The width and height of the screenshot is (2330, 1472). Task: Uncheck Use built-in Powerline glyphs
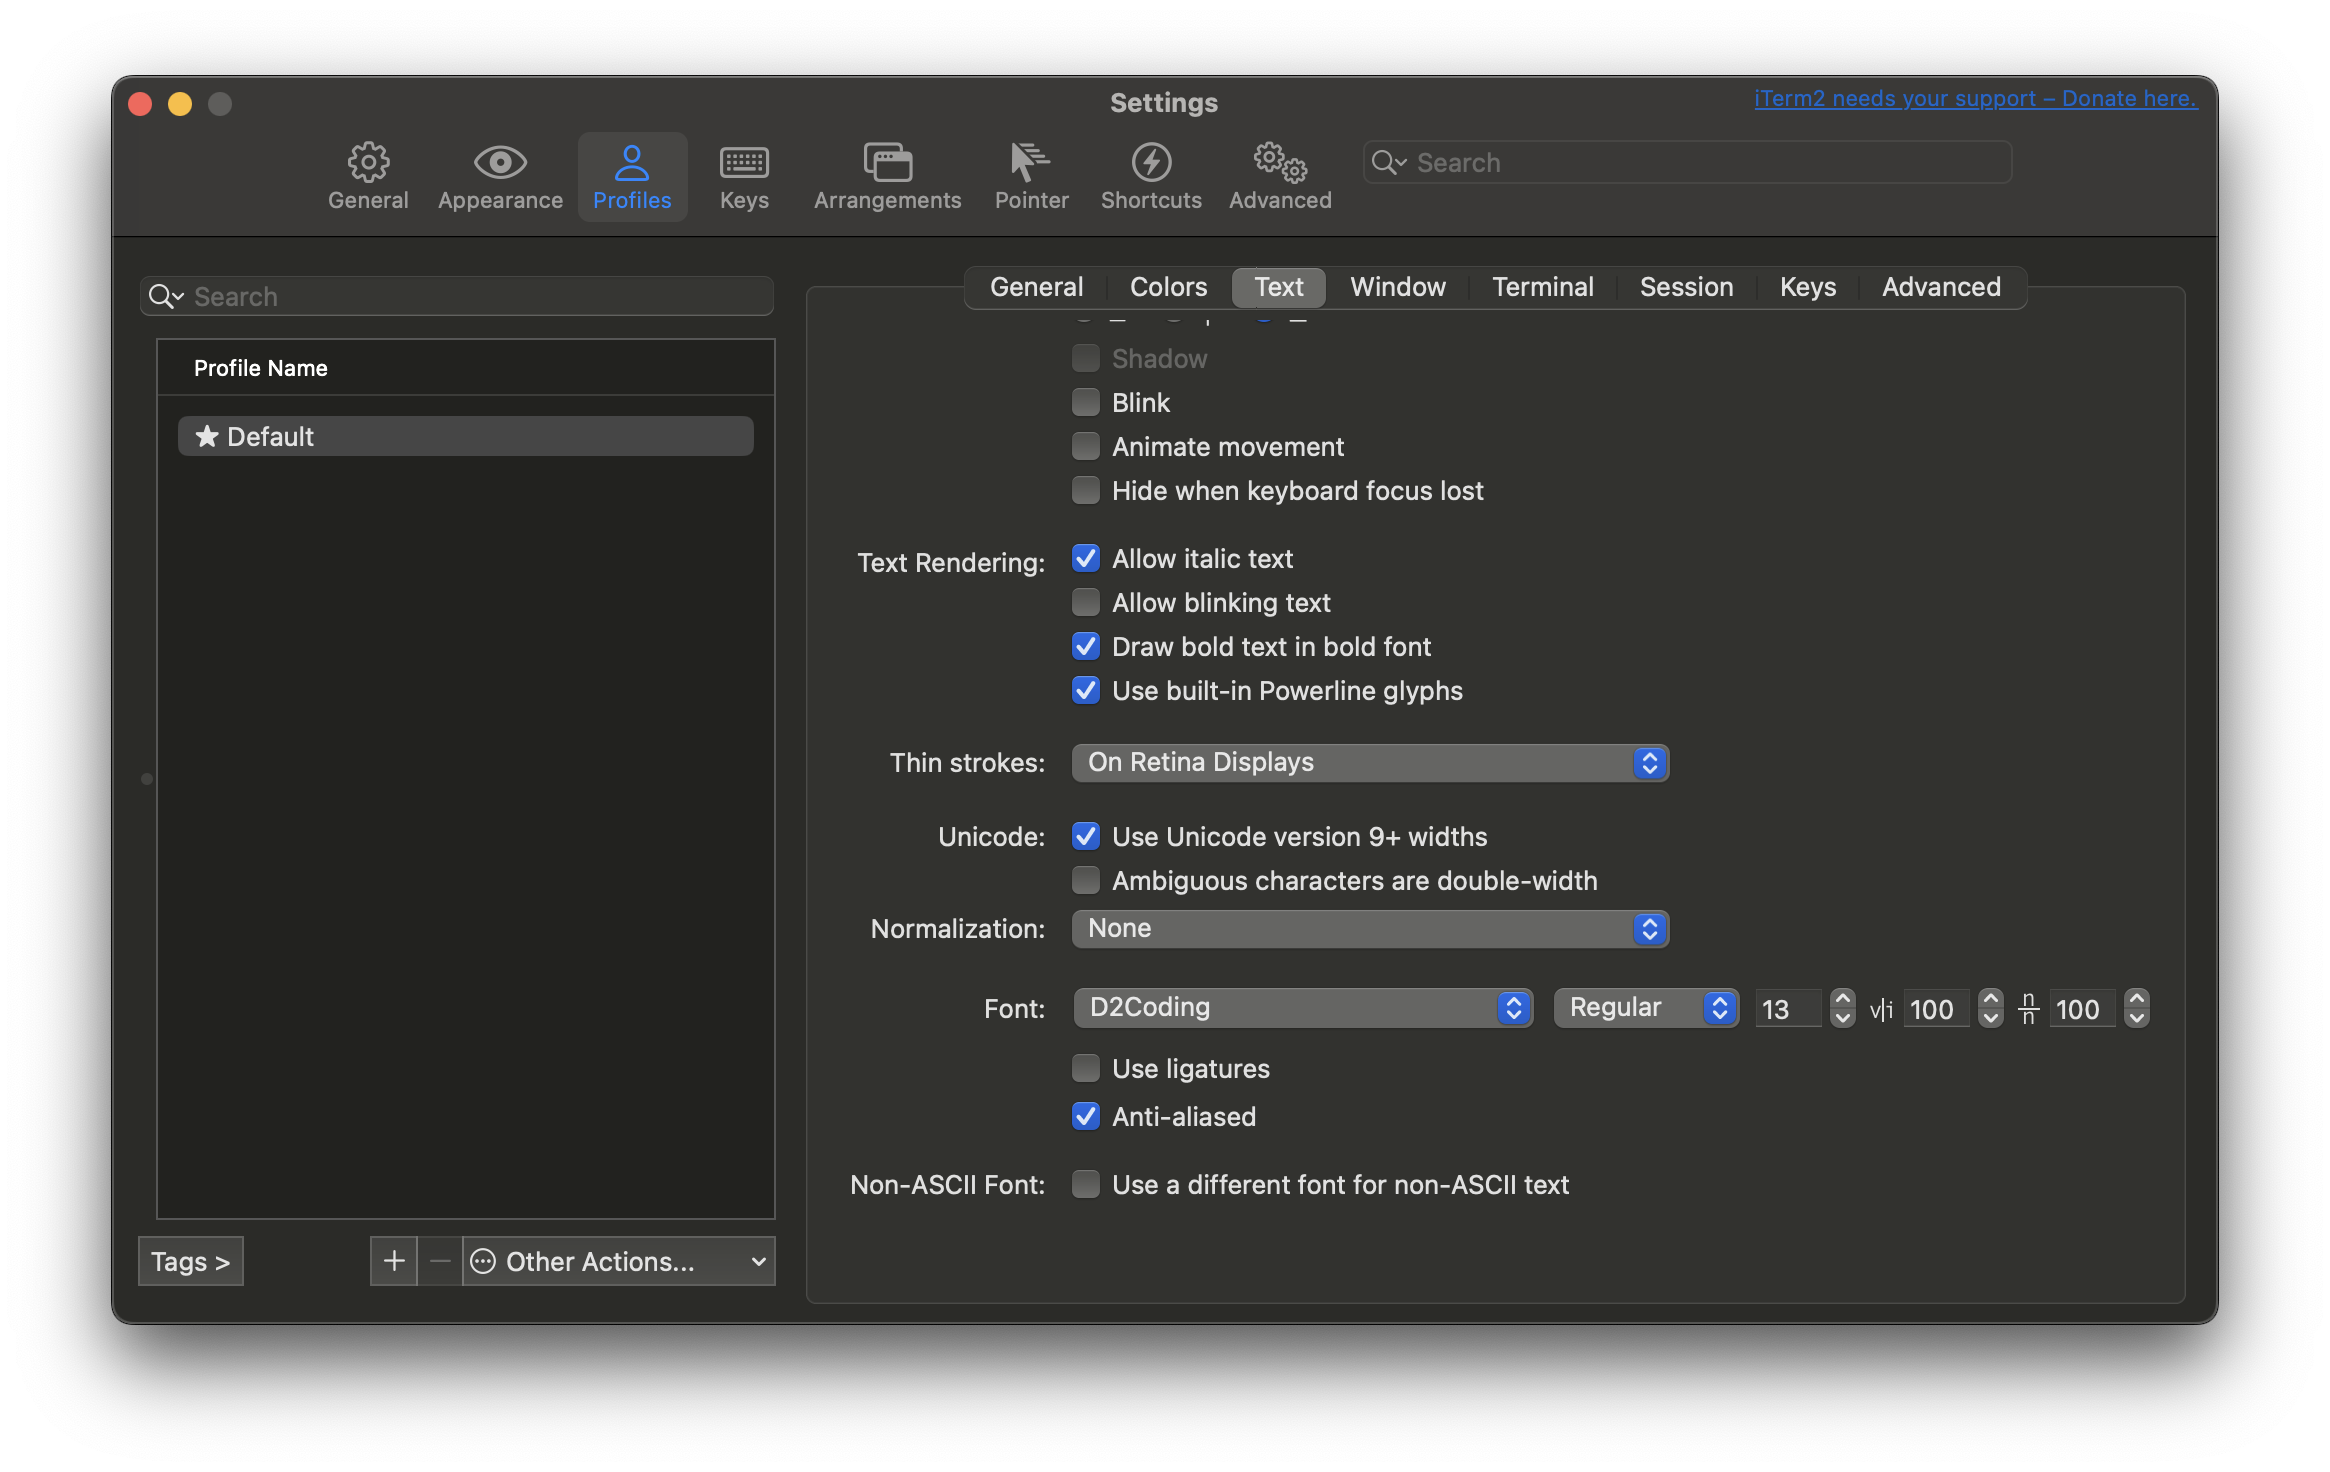pyautogui.click(x=1086, y=690)
